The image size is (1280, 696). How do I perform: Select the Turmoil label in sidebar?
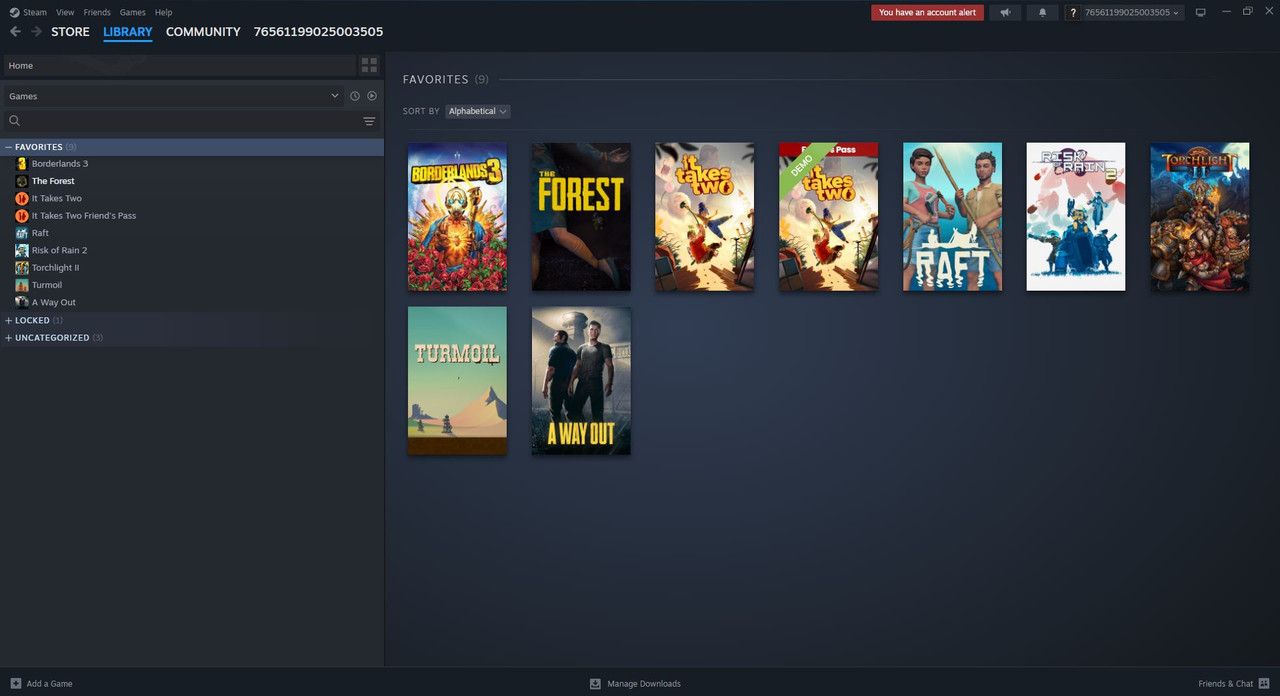(x=47, y=285)
